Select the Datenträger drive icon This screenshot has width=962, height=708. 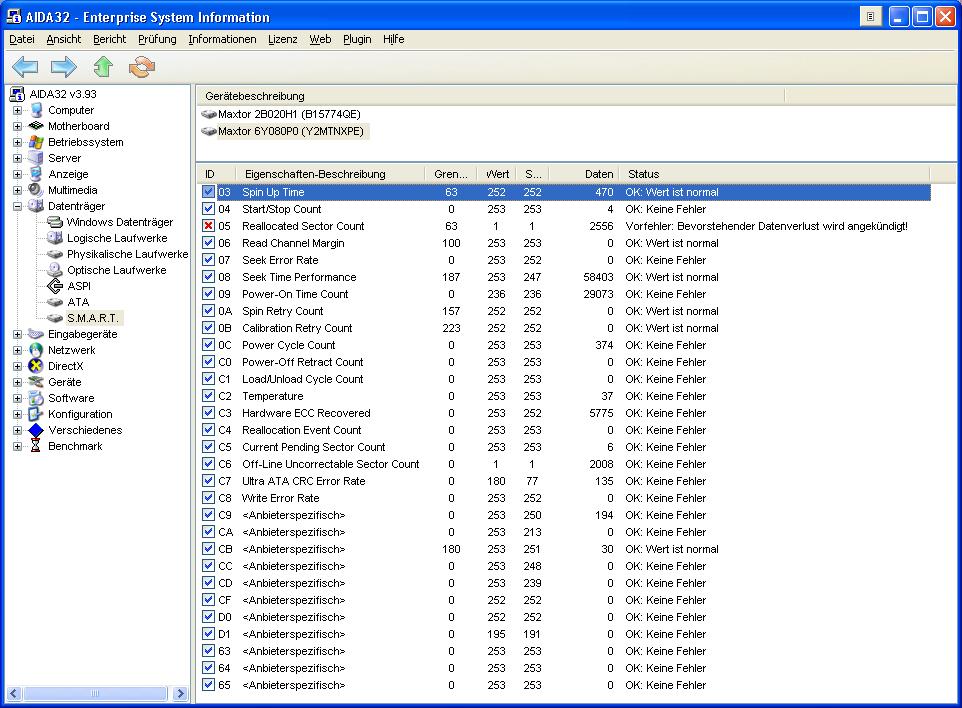coord(36,206)
